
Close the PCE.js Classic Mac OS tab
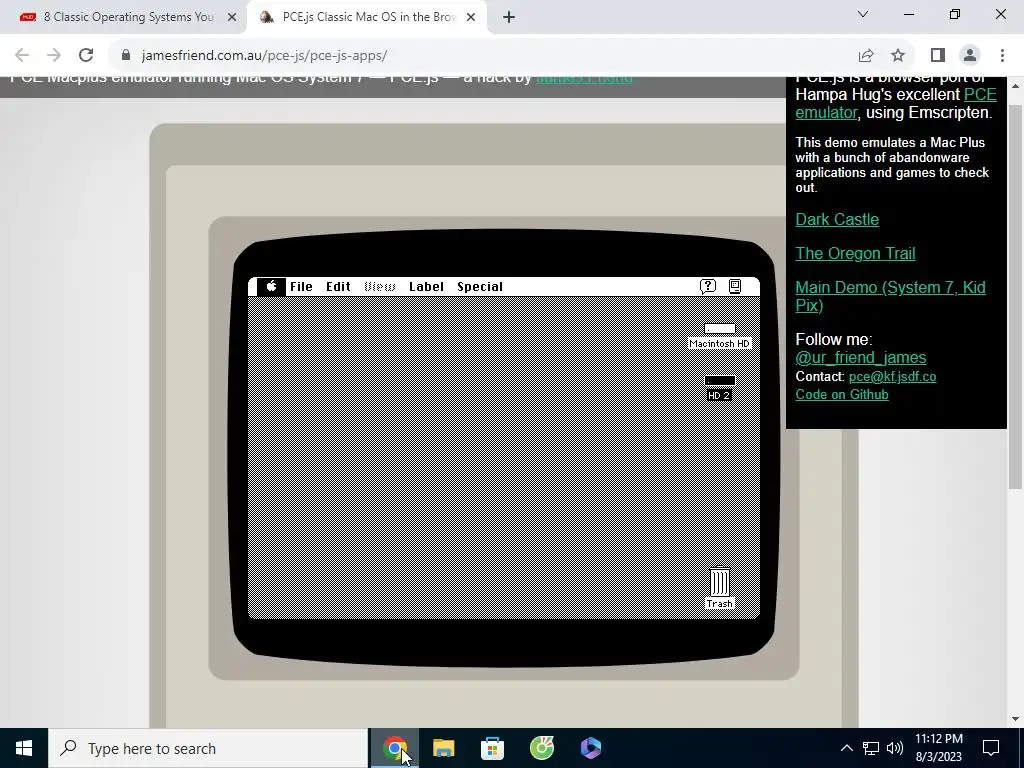(471, 18)
